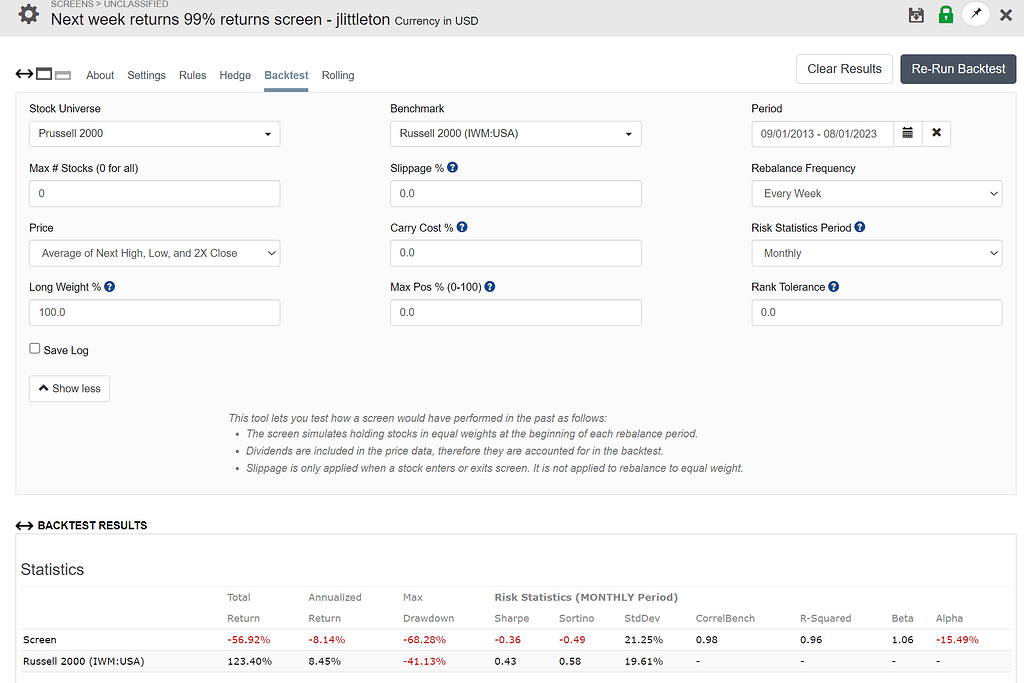This screenshot has width=1024, height=683.
Task: Switch to the Rolling tab
Action: coord(338,75)
